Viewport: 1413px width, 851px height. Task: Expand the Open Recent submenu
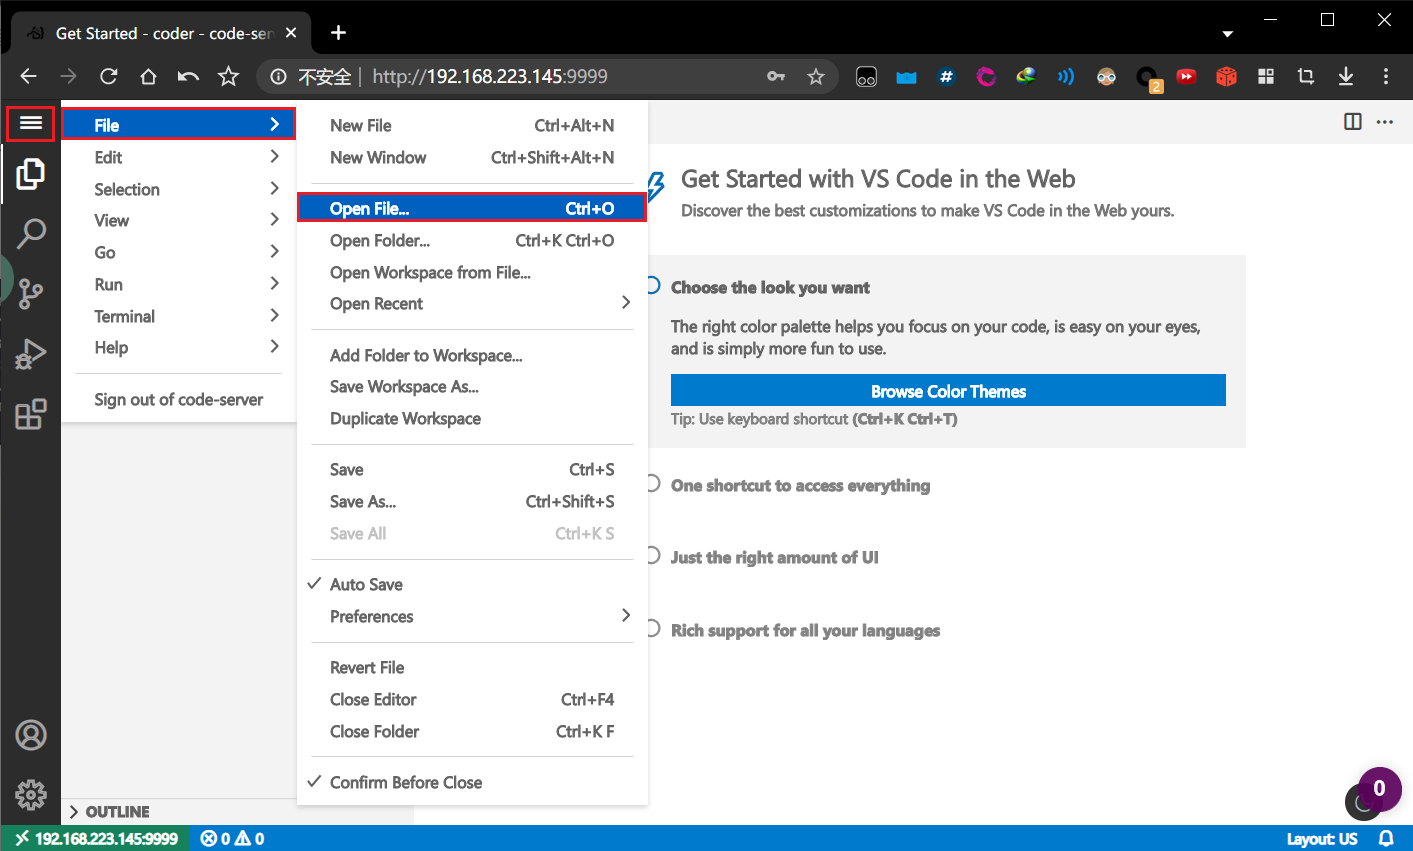click(x=472, y=304)
